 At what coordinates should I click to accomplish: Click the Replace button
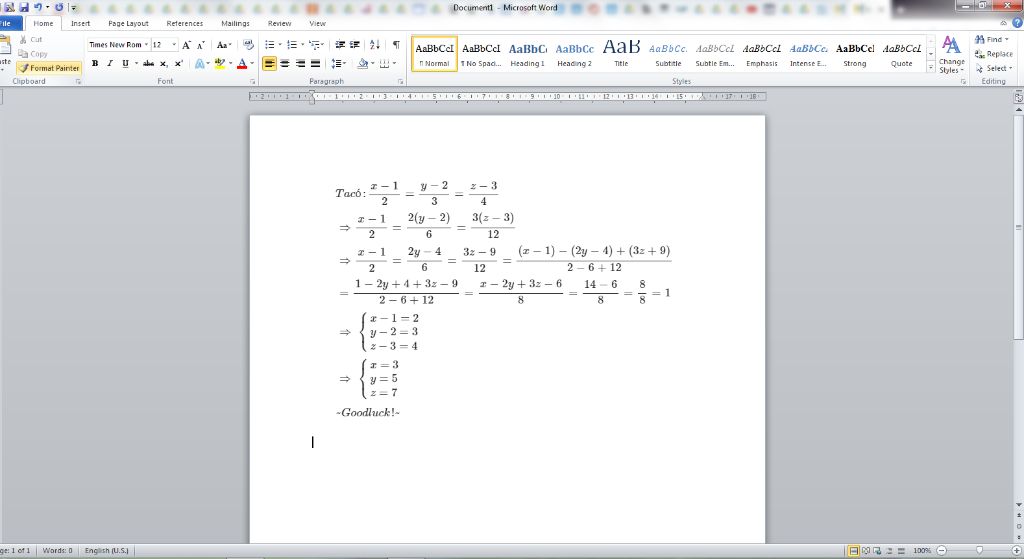tap(993, 54)
